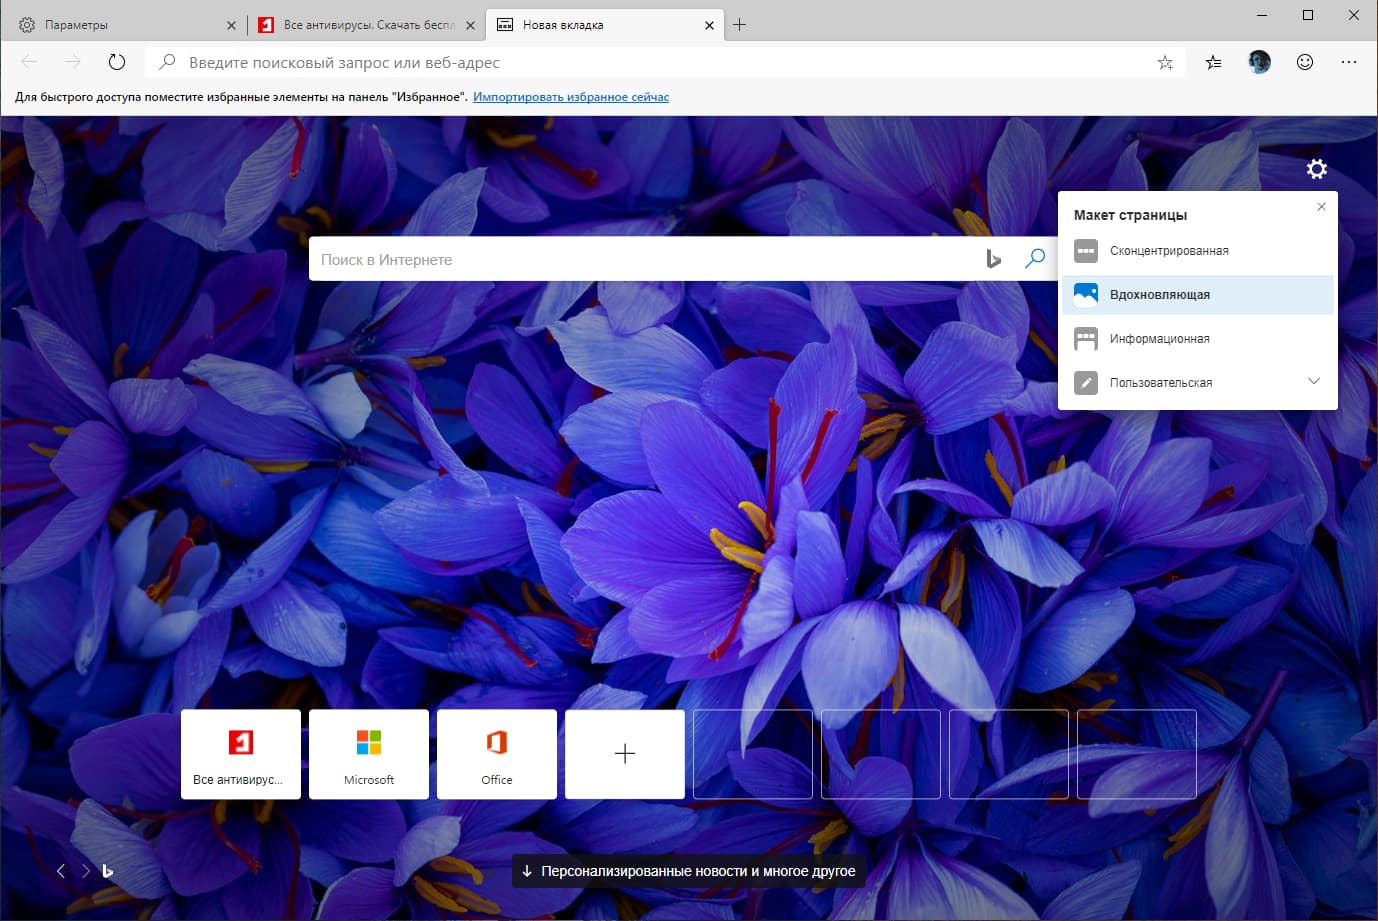Refresh the current page

coord(116,61)
